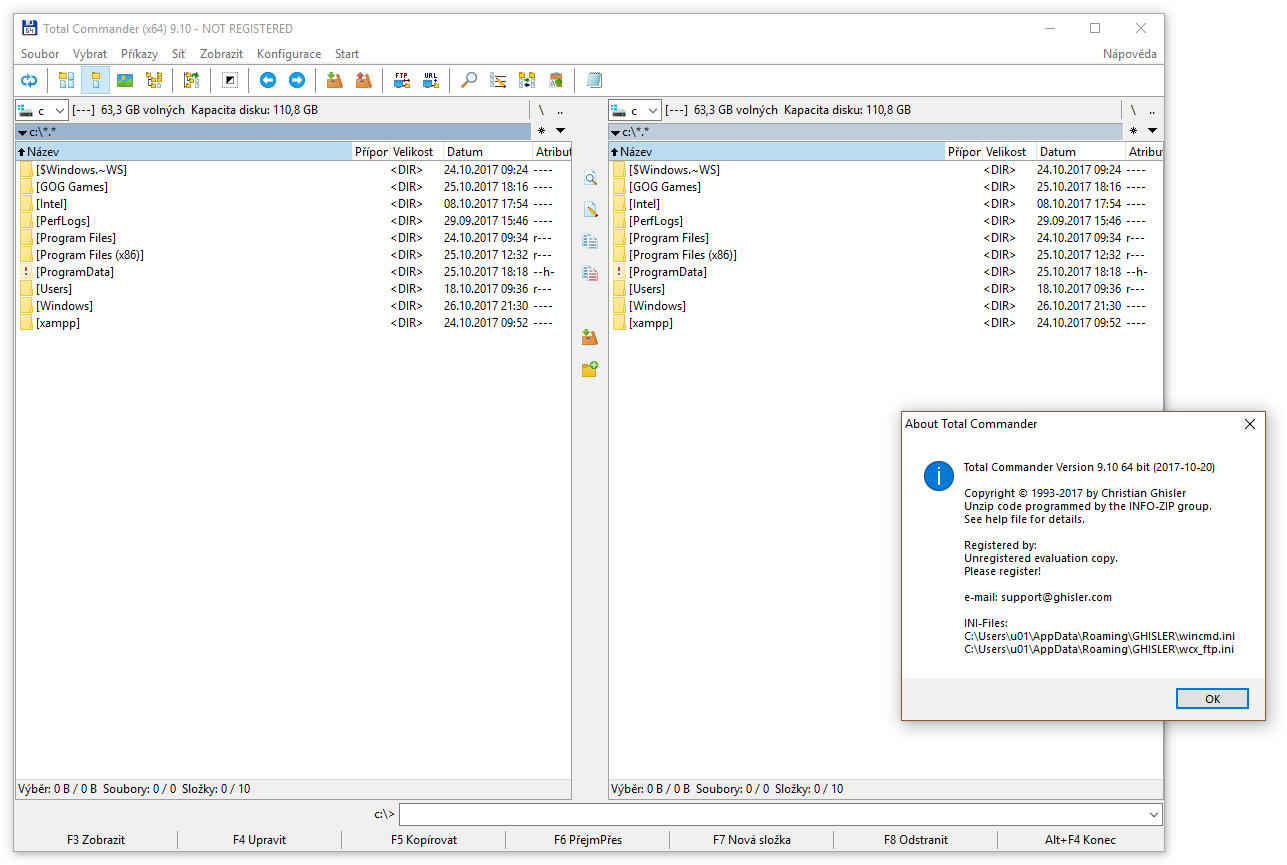Sort the left panel by Velikost column header

(x=416, y=152)
